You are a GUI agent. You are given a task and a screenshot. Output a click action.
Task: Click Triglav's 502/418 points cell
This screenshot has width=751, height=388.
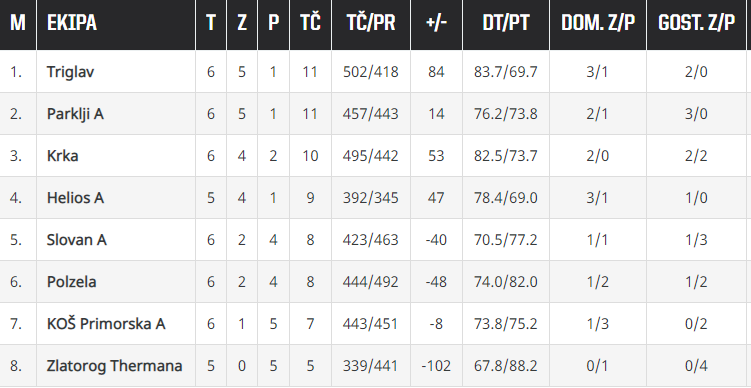coord(371,72)
